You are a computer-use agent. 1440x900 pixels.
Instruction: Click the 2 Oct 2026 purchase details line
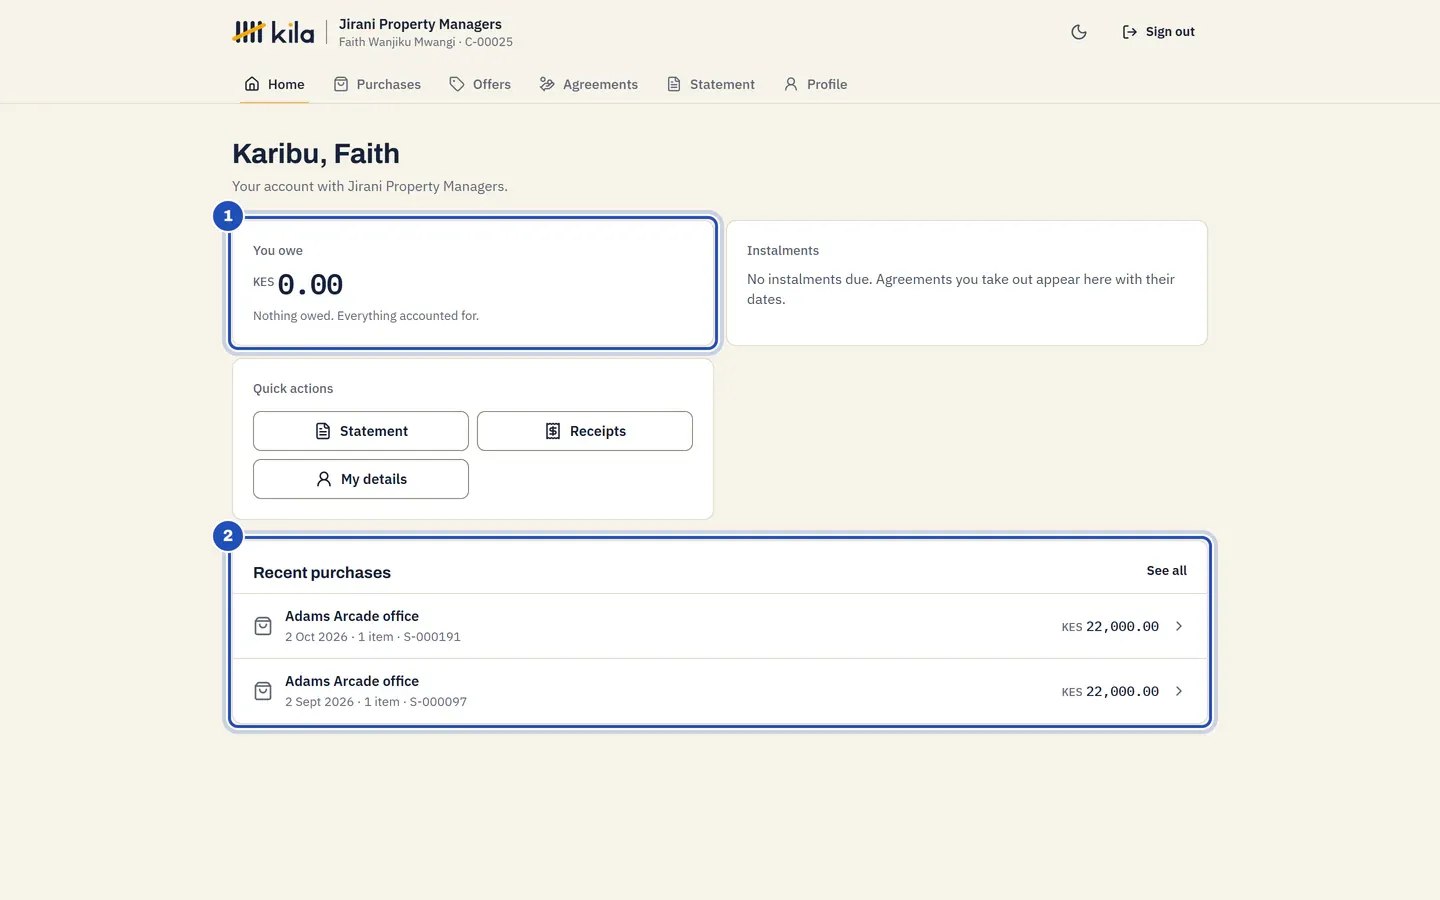373,637
